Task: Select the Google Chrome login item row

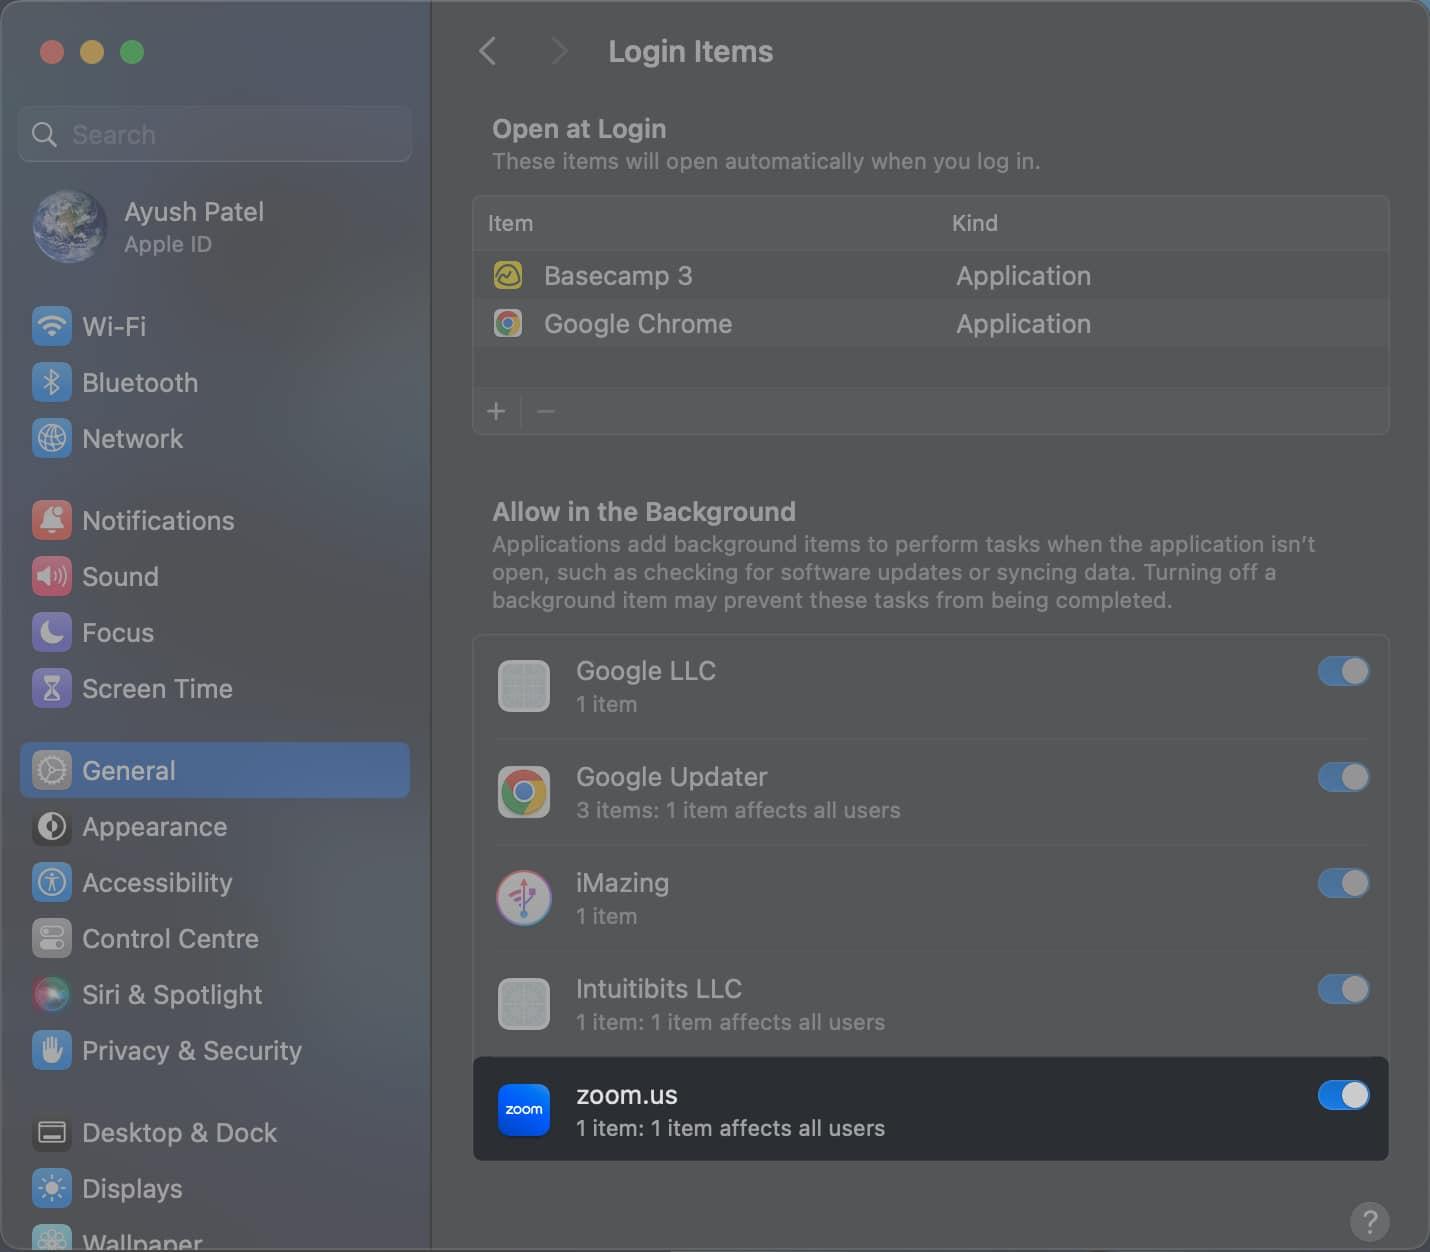Action: click(x=930, y=323)
